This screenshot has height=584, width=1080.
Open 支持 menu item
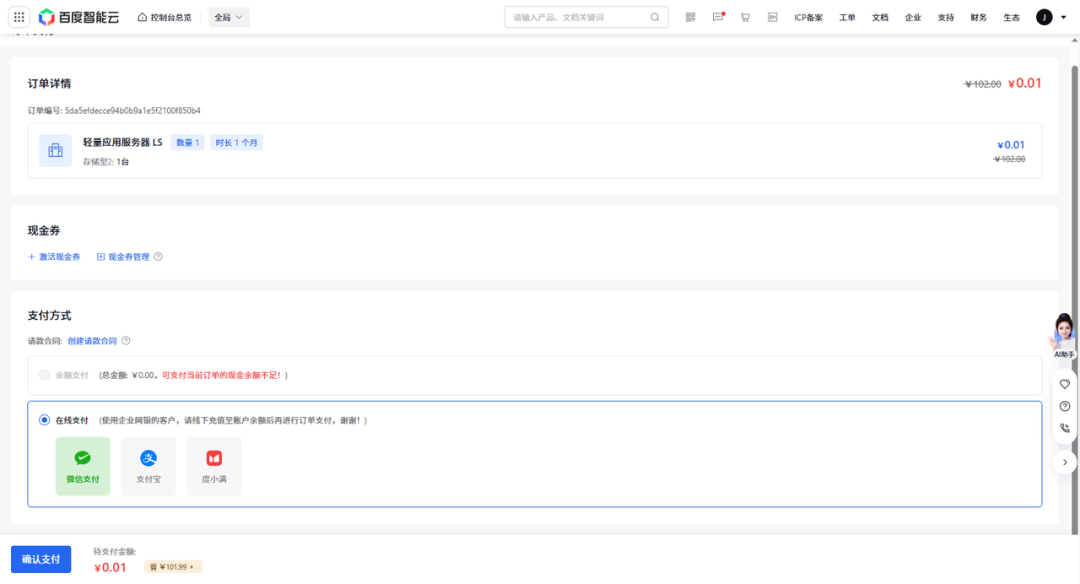(946, 17)
